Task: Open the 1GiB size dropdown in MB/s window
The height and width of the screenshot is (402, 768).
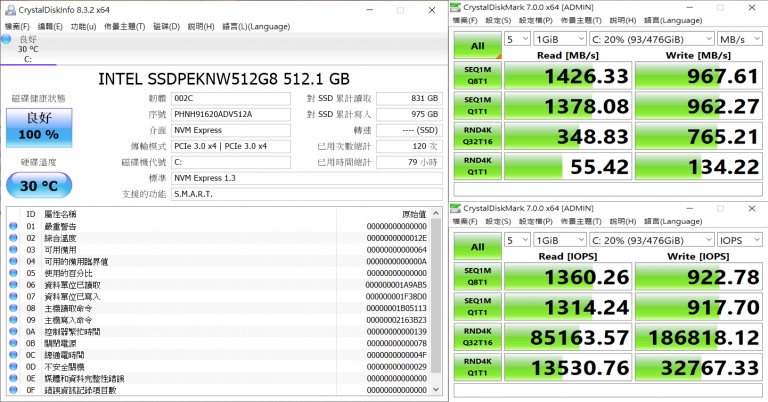Action: coord(559,39)
